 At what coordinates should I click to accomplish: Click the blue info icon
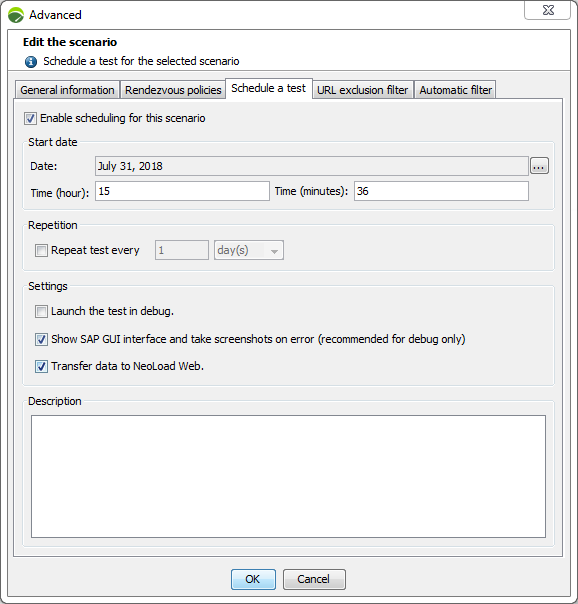pyautogui.click(x=31, y=62)
